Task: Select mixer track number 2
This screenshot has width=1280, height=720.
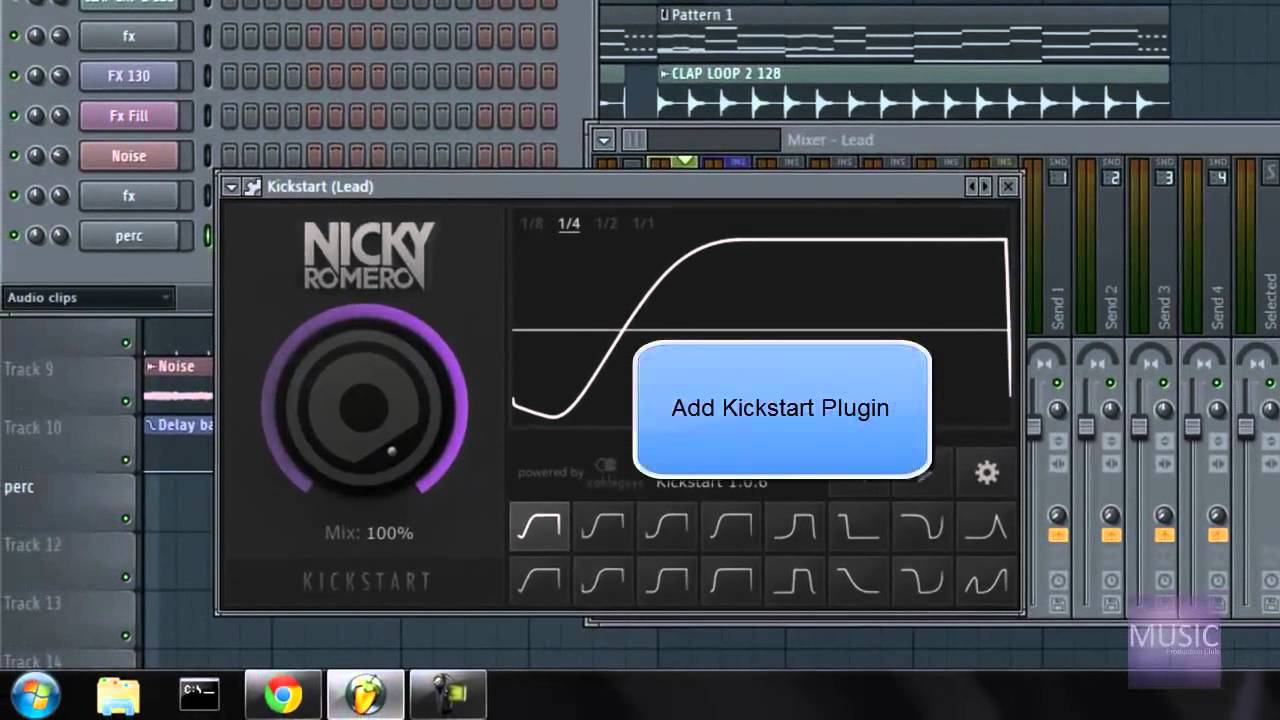Action: pos(1113,178)
